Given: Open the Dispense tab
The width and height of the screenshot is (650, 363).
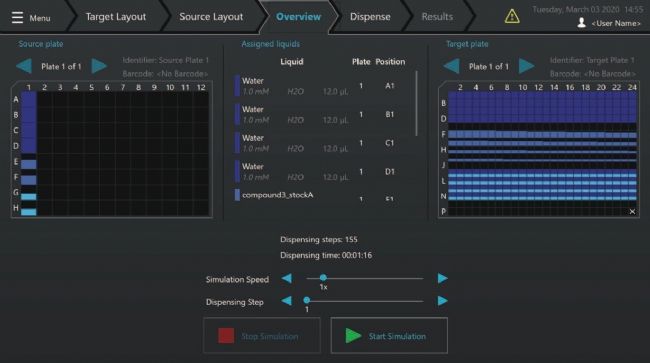Looking at the screenshot, I should coord(370,17).
